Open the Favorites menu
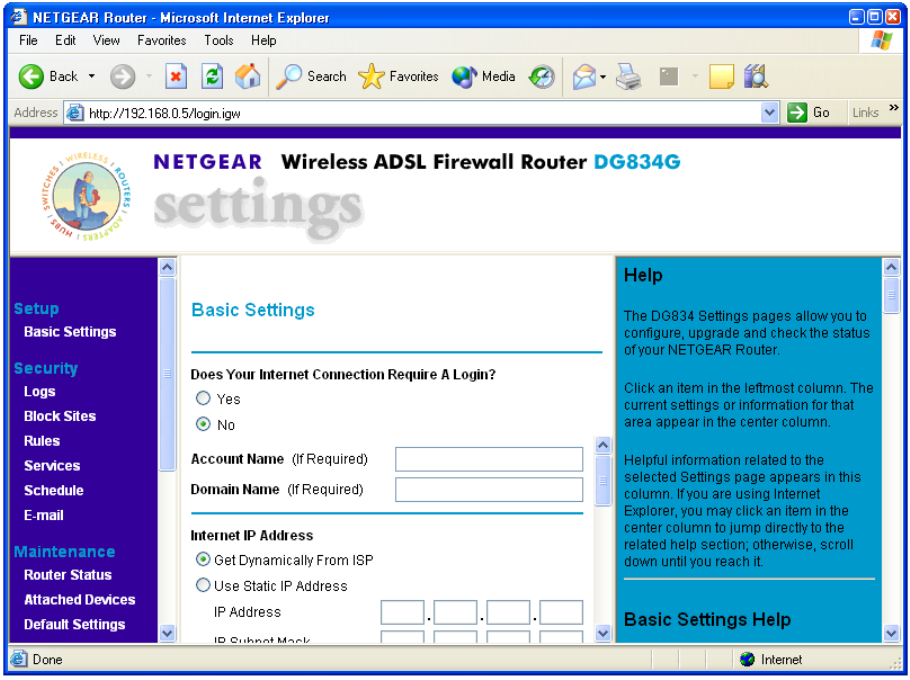910x680 pixels. (161, 40)
